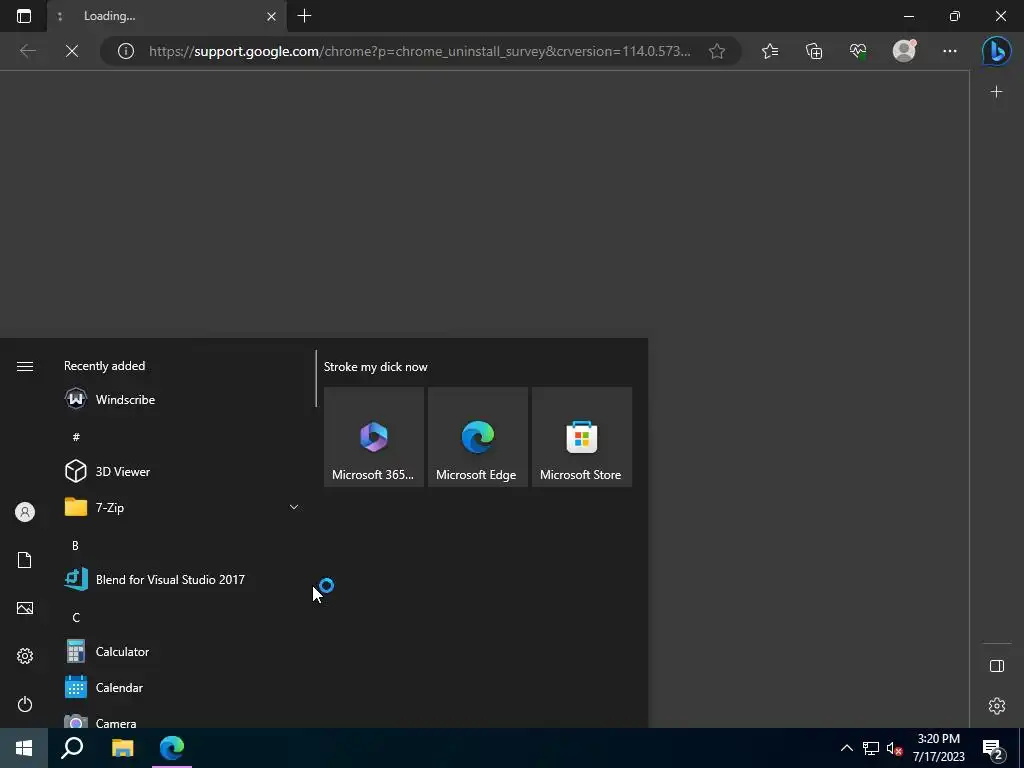Expand the 7-Zip folder chevron
1024x768 pixels.
(x=294, y=507)
